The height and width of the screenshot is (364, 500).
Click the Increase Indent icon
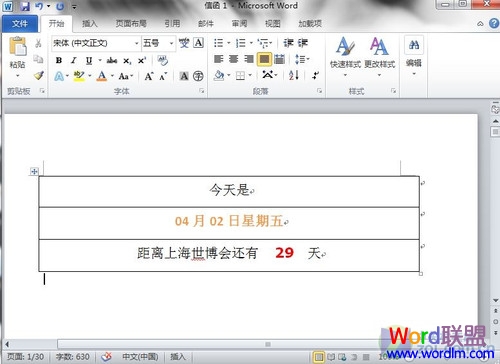303,43
